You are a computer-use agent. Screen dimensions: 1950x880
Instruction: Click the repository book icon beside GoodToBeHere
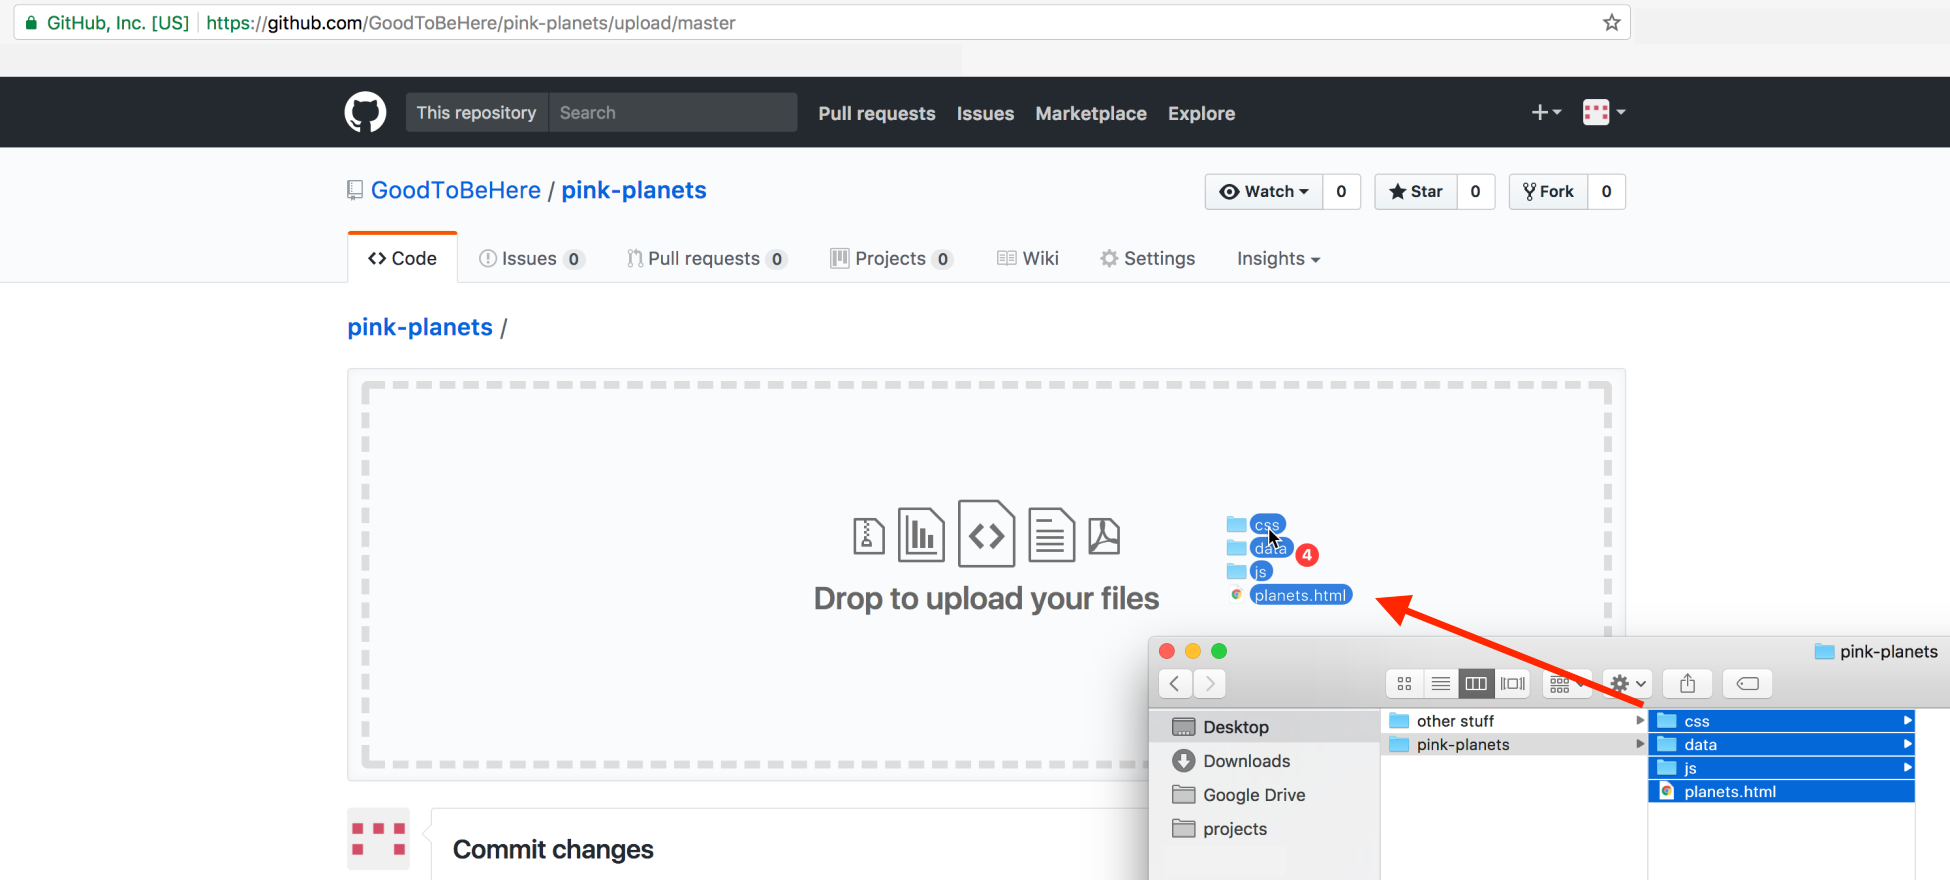354,190
